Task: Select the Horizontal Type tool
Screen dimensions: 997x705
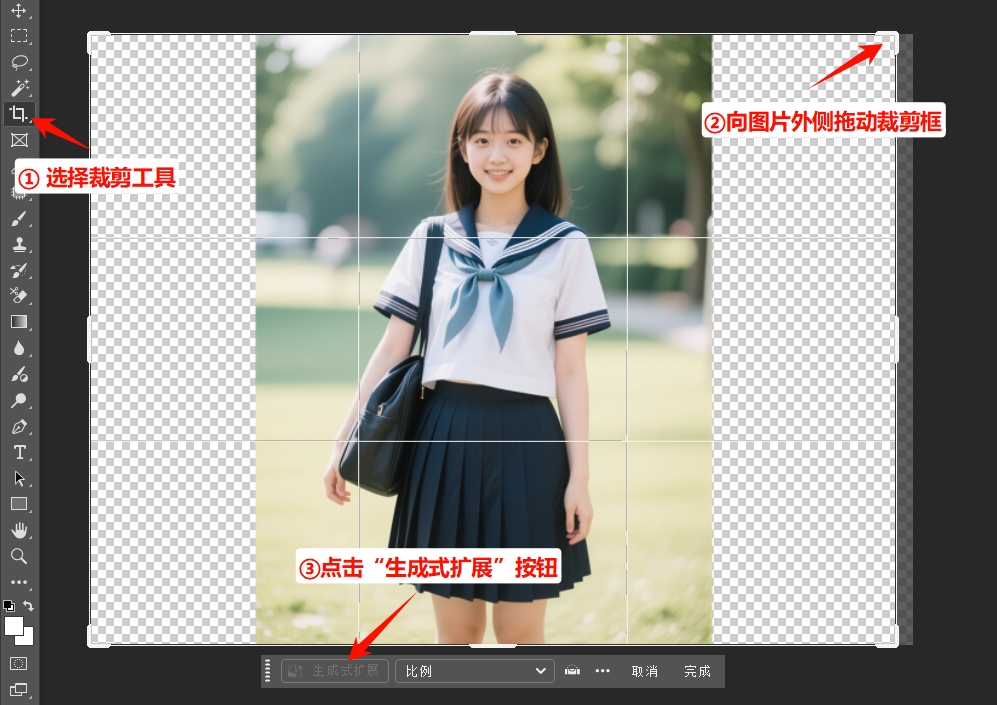Action: (x=19, y=452)
